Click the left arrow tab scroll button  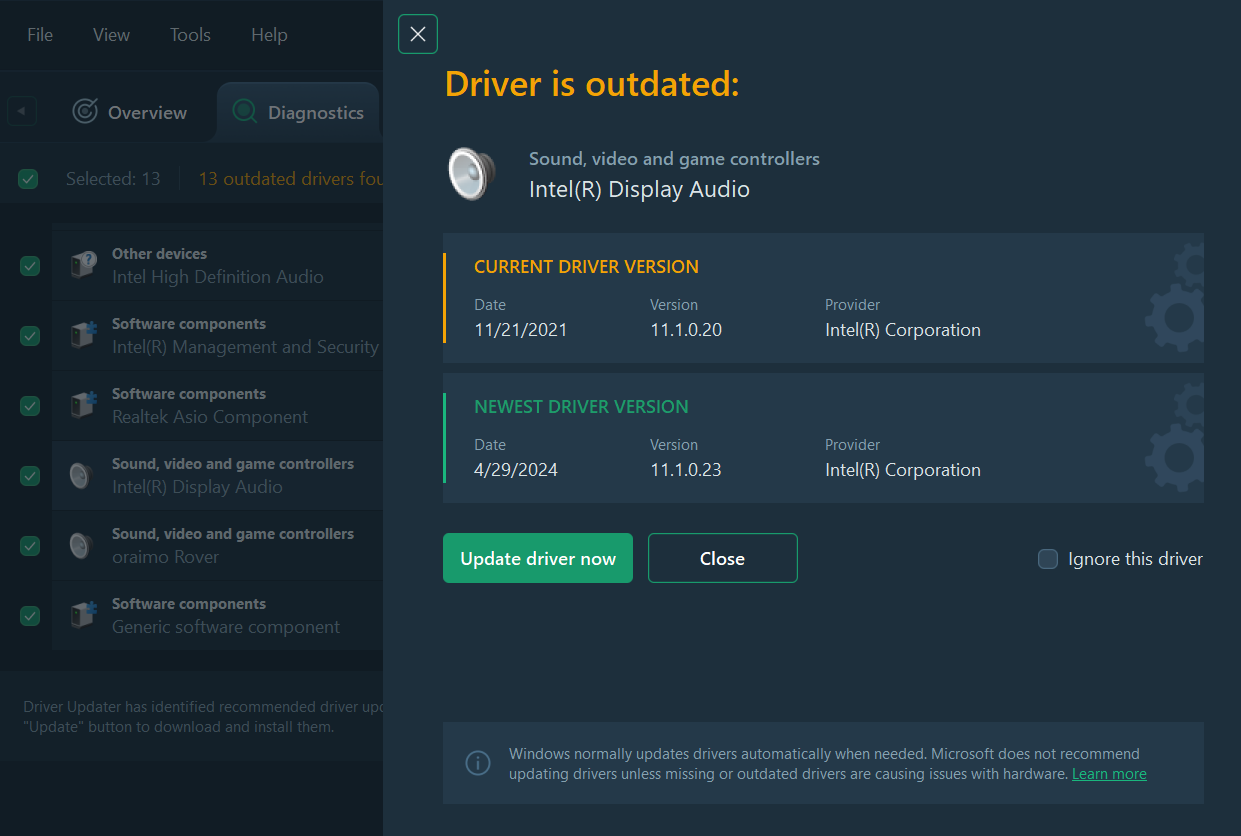(x=22, y=111)
